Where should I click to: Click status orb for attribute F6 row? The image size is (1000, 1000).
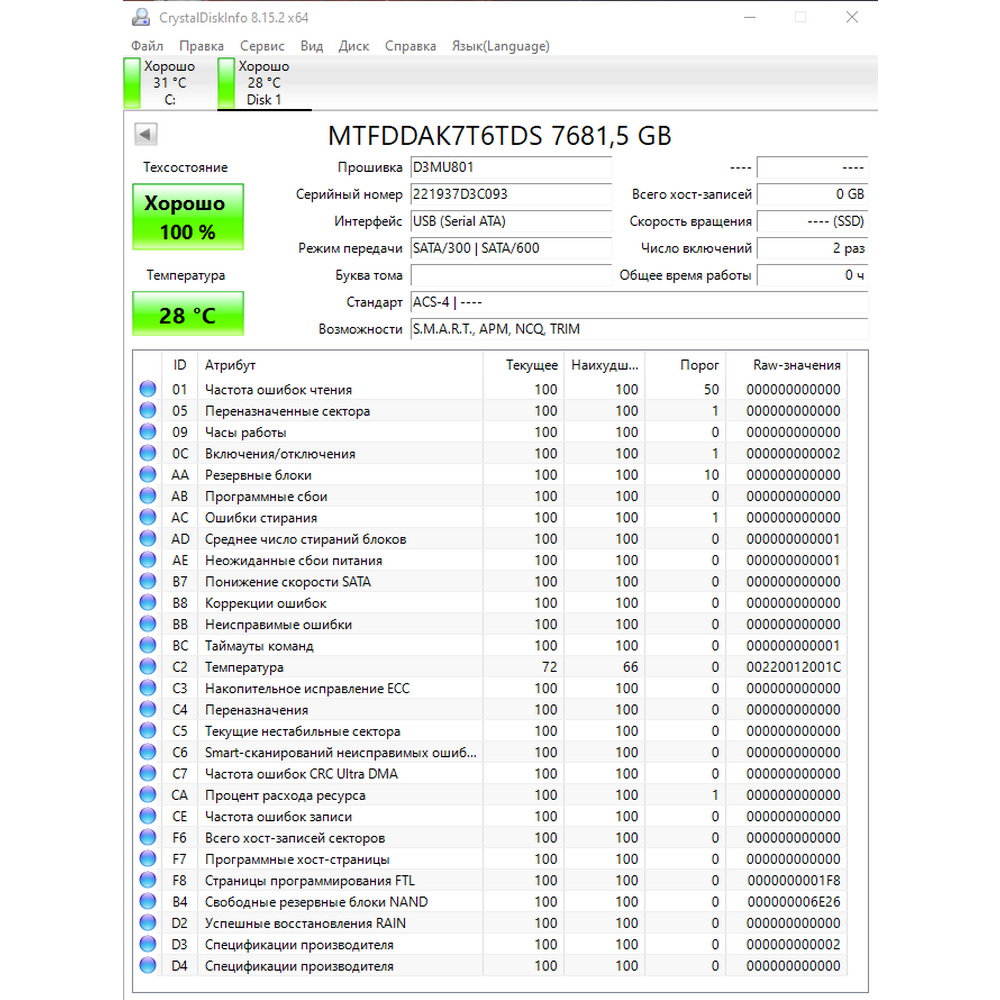coord(148,838)
